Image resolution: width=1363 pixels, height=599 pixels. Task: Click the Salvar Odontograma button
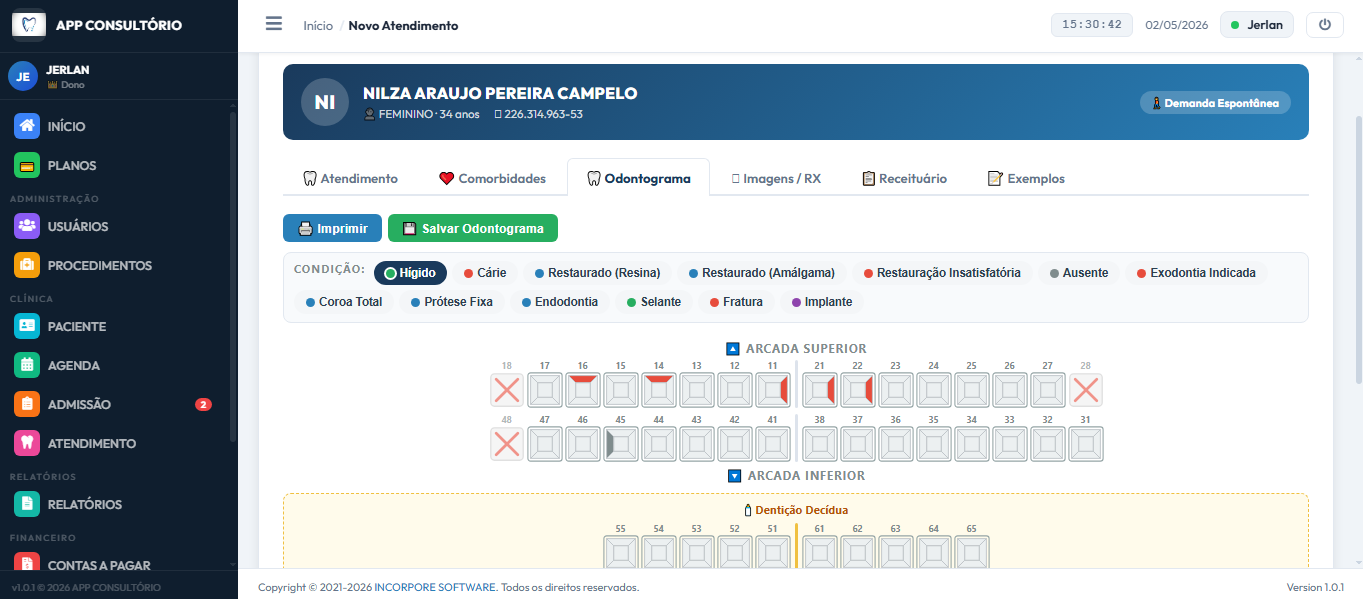coord(473,228)
